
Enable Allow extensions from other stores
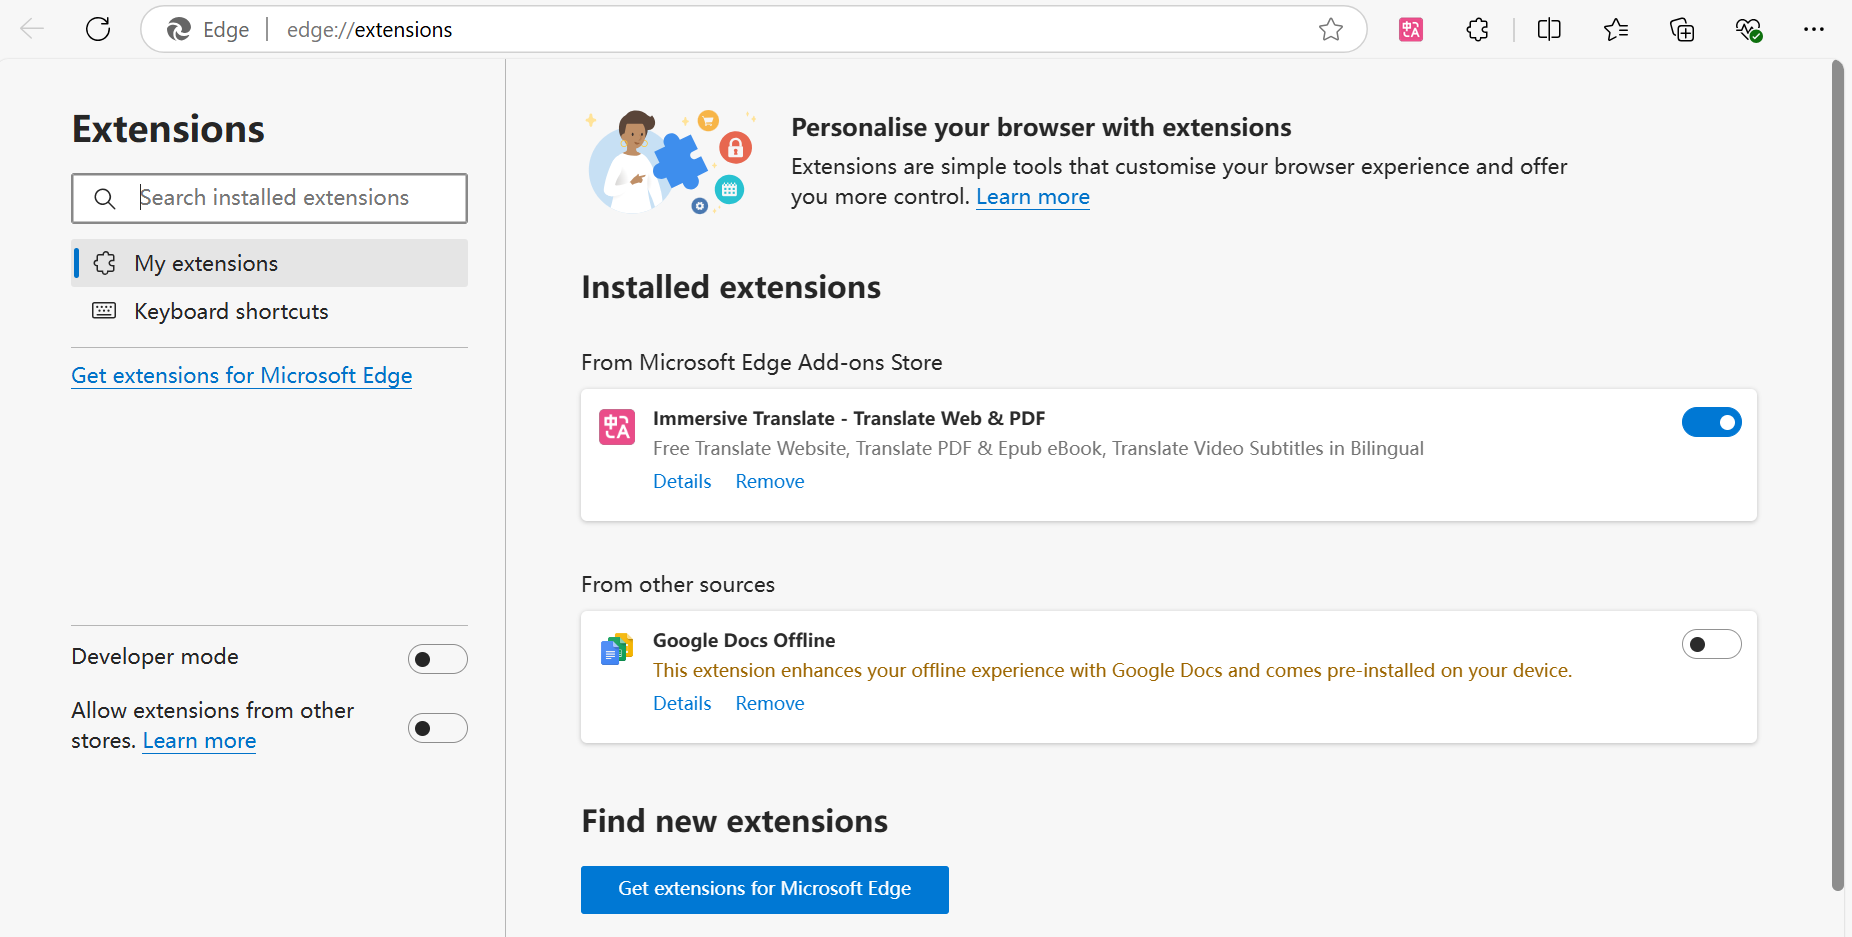[437, 728]
